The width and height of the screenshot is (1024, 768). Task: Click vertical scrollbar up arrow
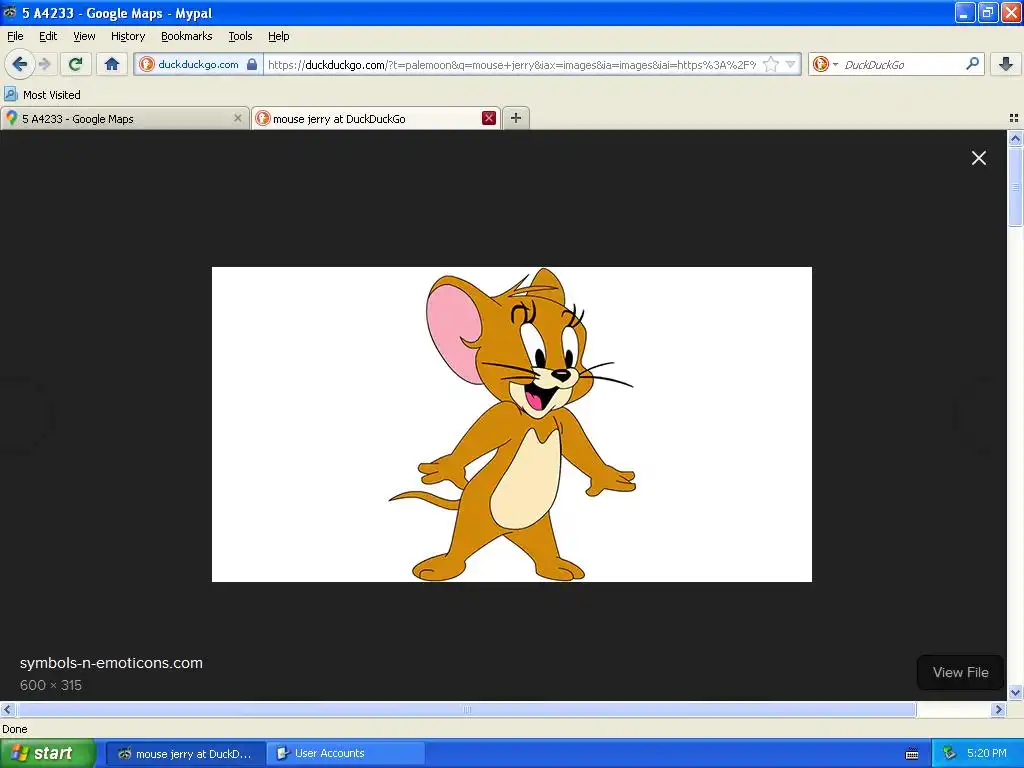[1015, 138]
